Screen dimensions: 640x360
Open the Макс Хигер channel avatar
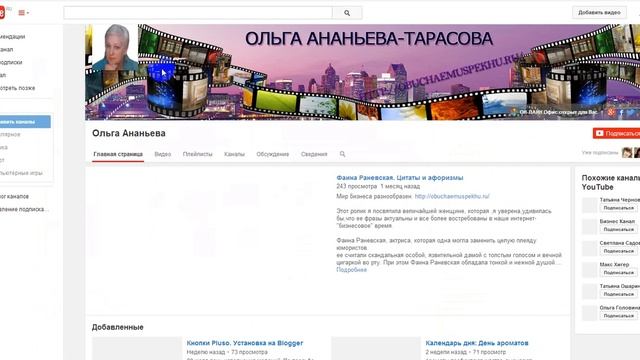tap(589, 270)
